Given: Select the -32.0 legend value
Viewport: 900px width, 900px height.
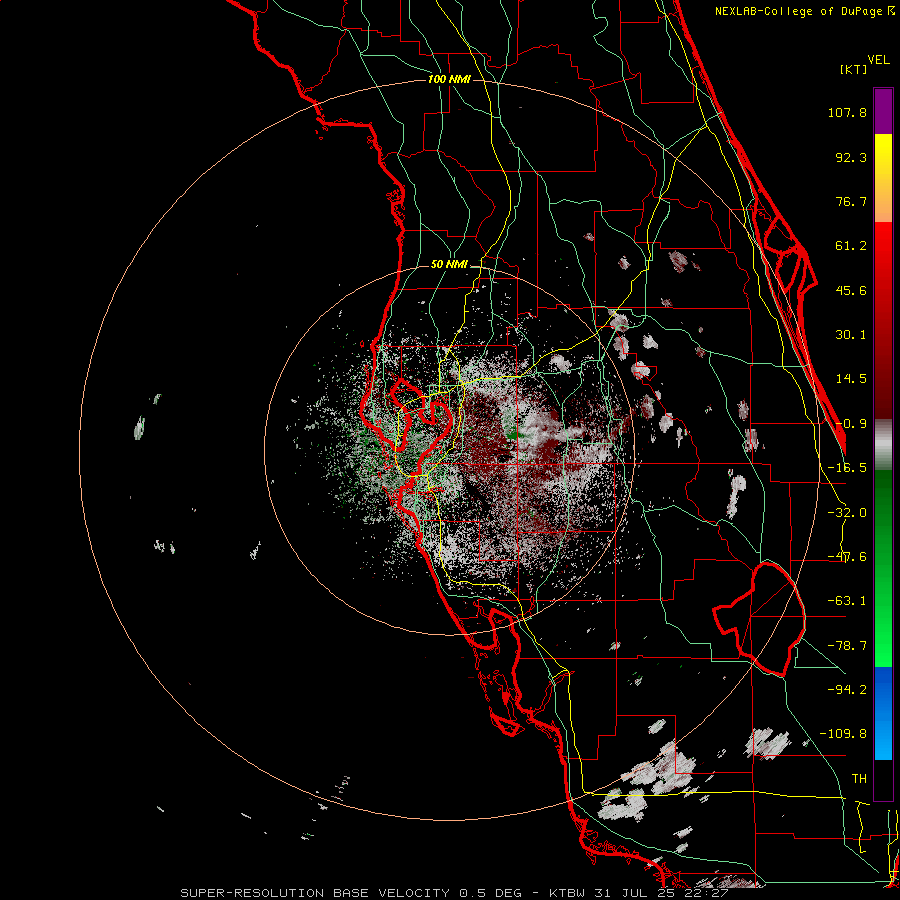Looking at the screenshot, I should [847, 513].
